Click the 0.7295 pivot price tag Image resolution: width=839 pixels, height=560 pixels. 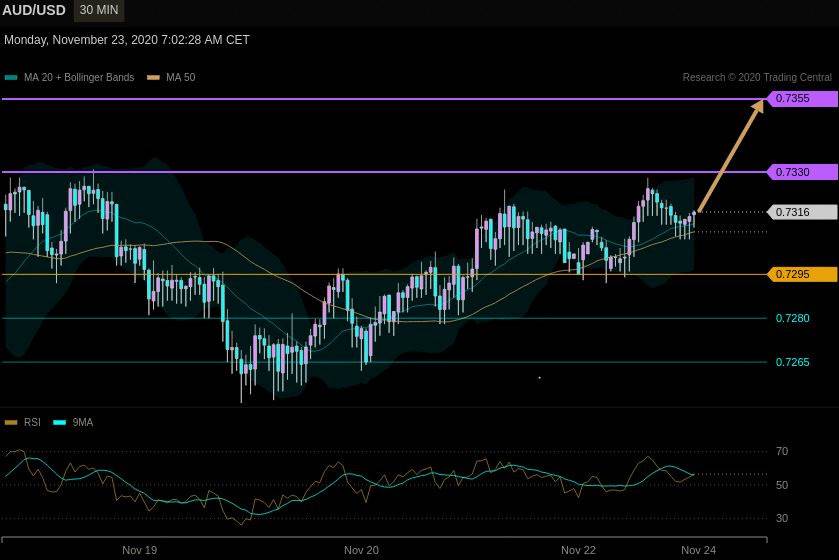click(x=802, y=274)
